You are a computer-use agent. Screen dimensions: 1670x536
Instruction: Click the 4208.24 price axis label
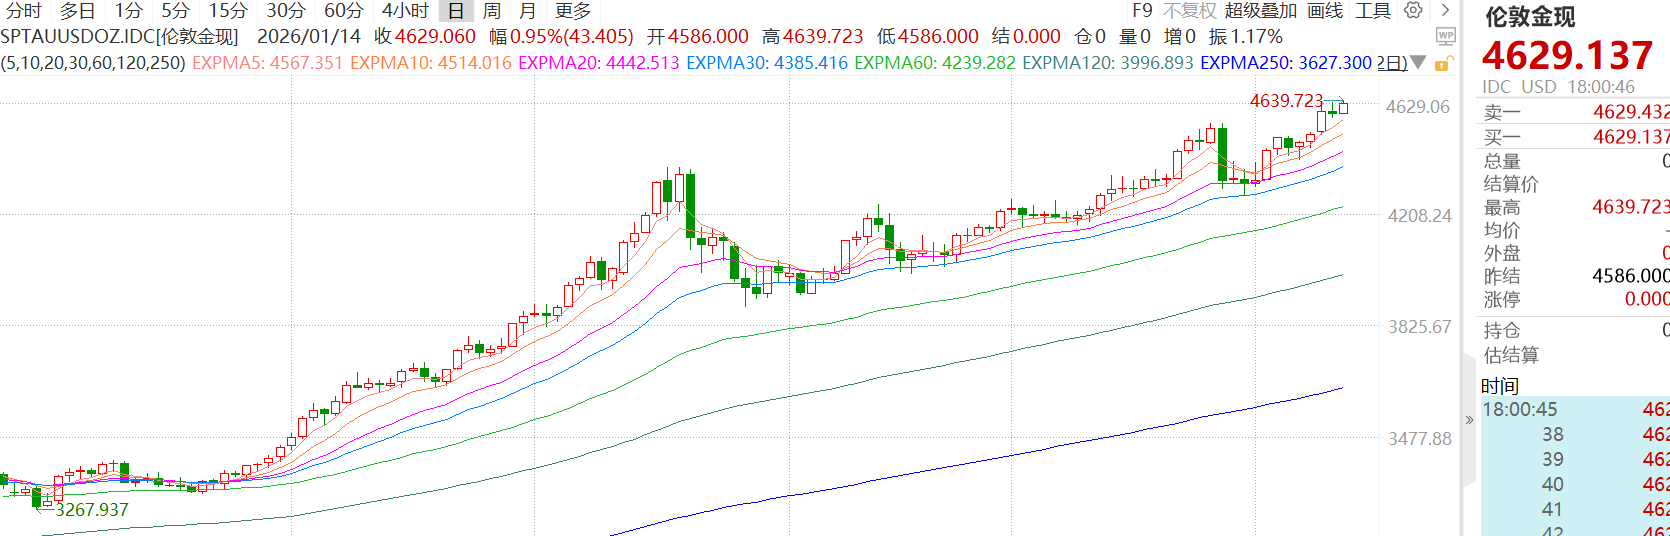click(1419, 216)
